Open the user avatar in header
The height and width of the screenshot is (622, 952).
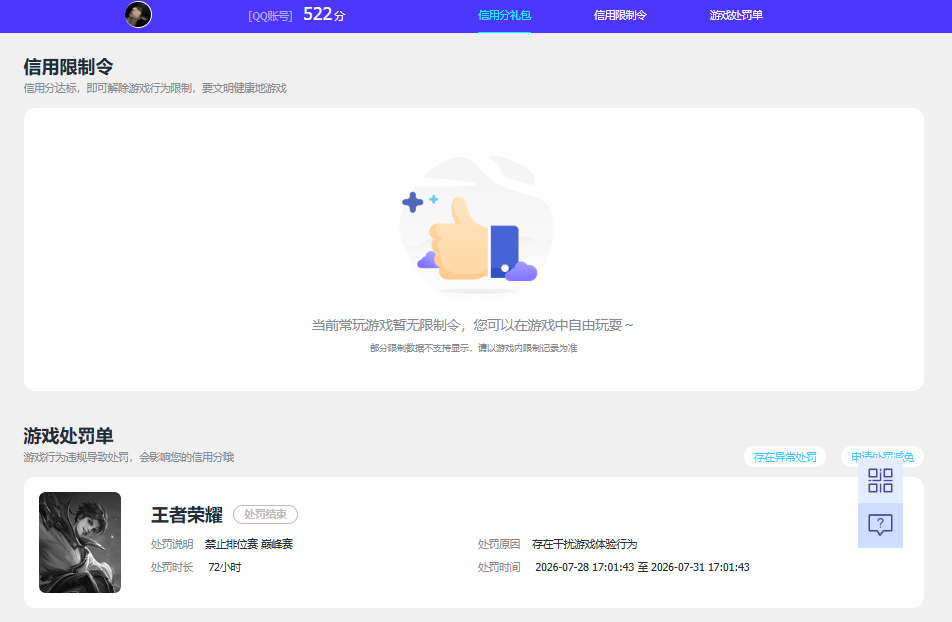pyautogui.click(x=138, y=15)
